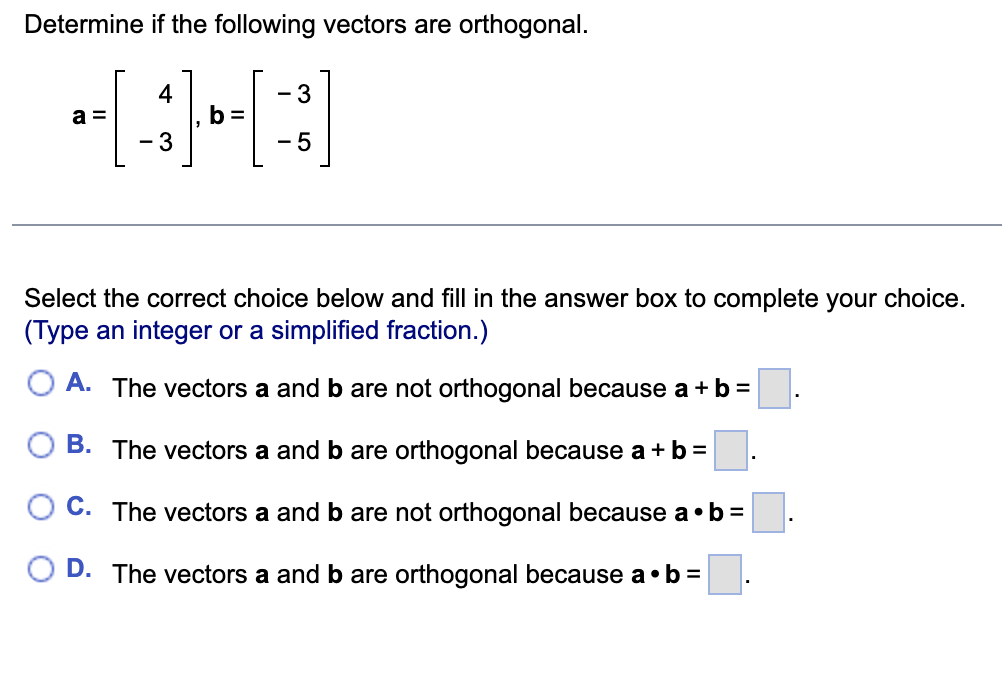
Task: Click the choice D label
Action: click(x=77, y=567)
